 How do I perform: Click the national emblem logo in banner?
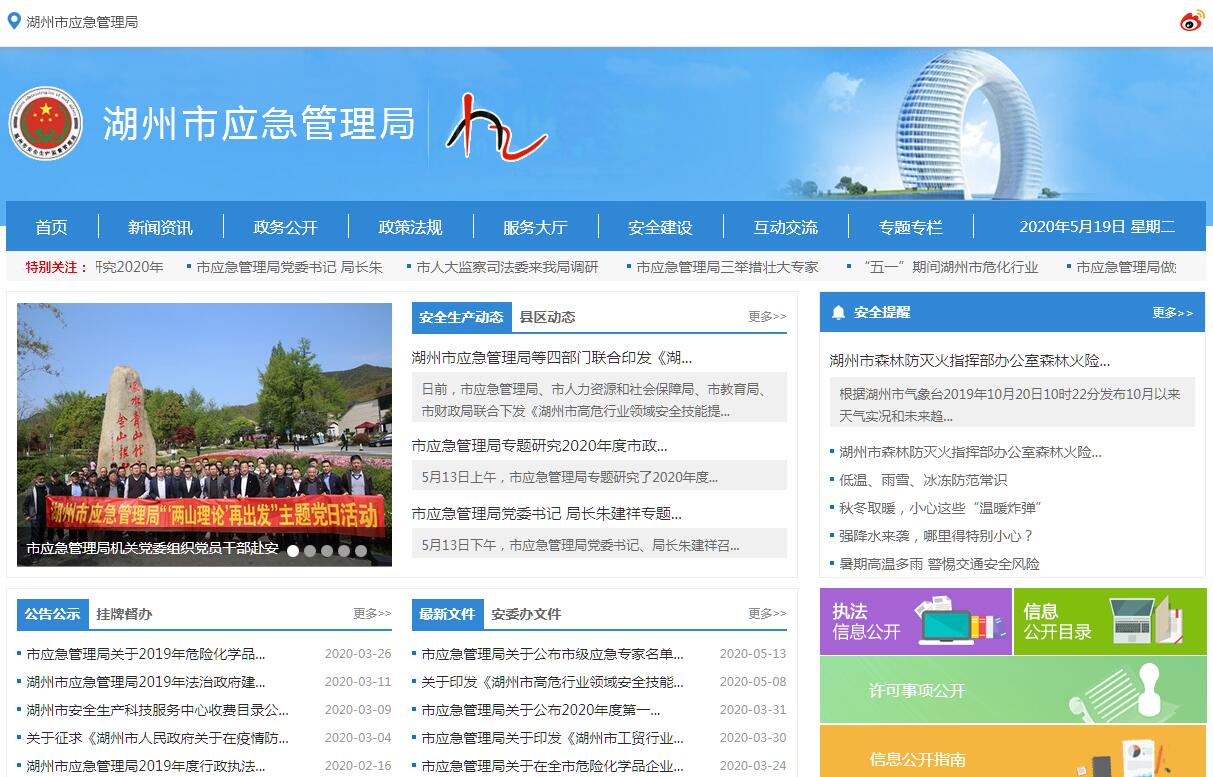tap(45, 123)
